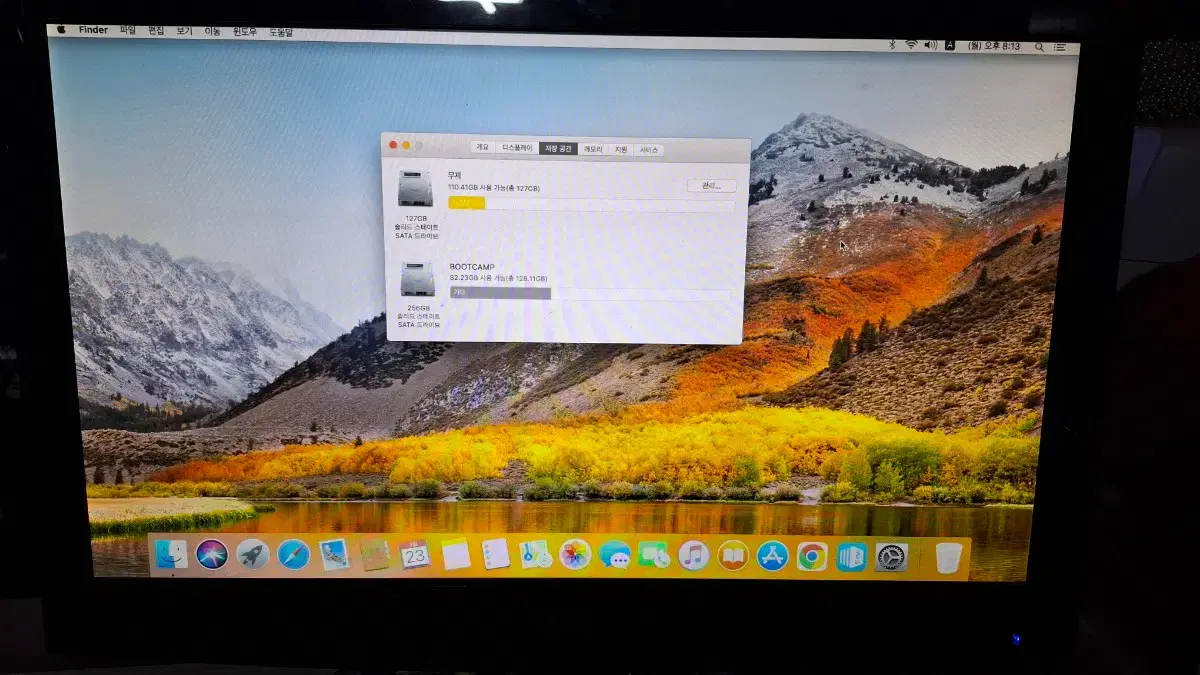Image resolution: width=1200 pixels, height=675 pixels.
Task: Click the 256GB drive icon
Action: [417, 279]
